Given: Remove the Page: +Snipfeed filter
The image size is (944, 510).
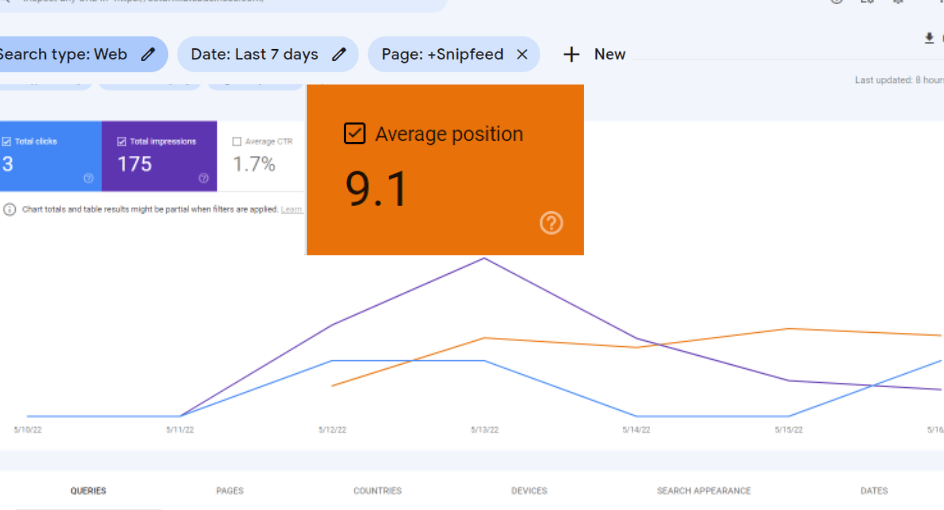Looking at the screenshot, I should tap(522, 54).
